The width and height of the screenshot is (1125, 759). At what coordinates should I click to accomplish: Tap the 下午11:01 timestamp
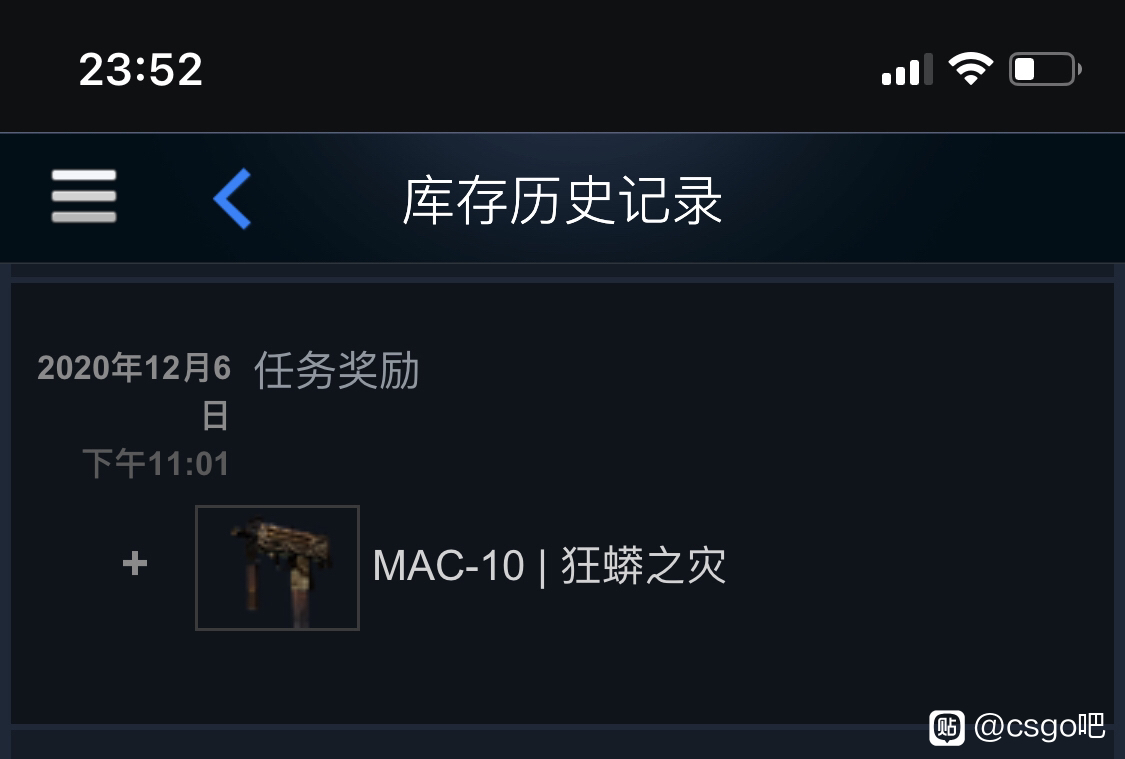(156, 463)
